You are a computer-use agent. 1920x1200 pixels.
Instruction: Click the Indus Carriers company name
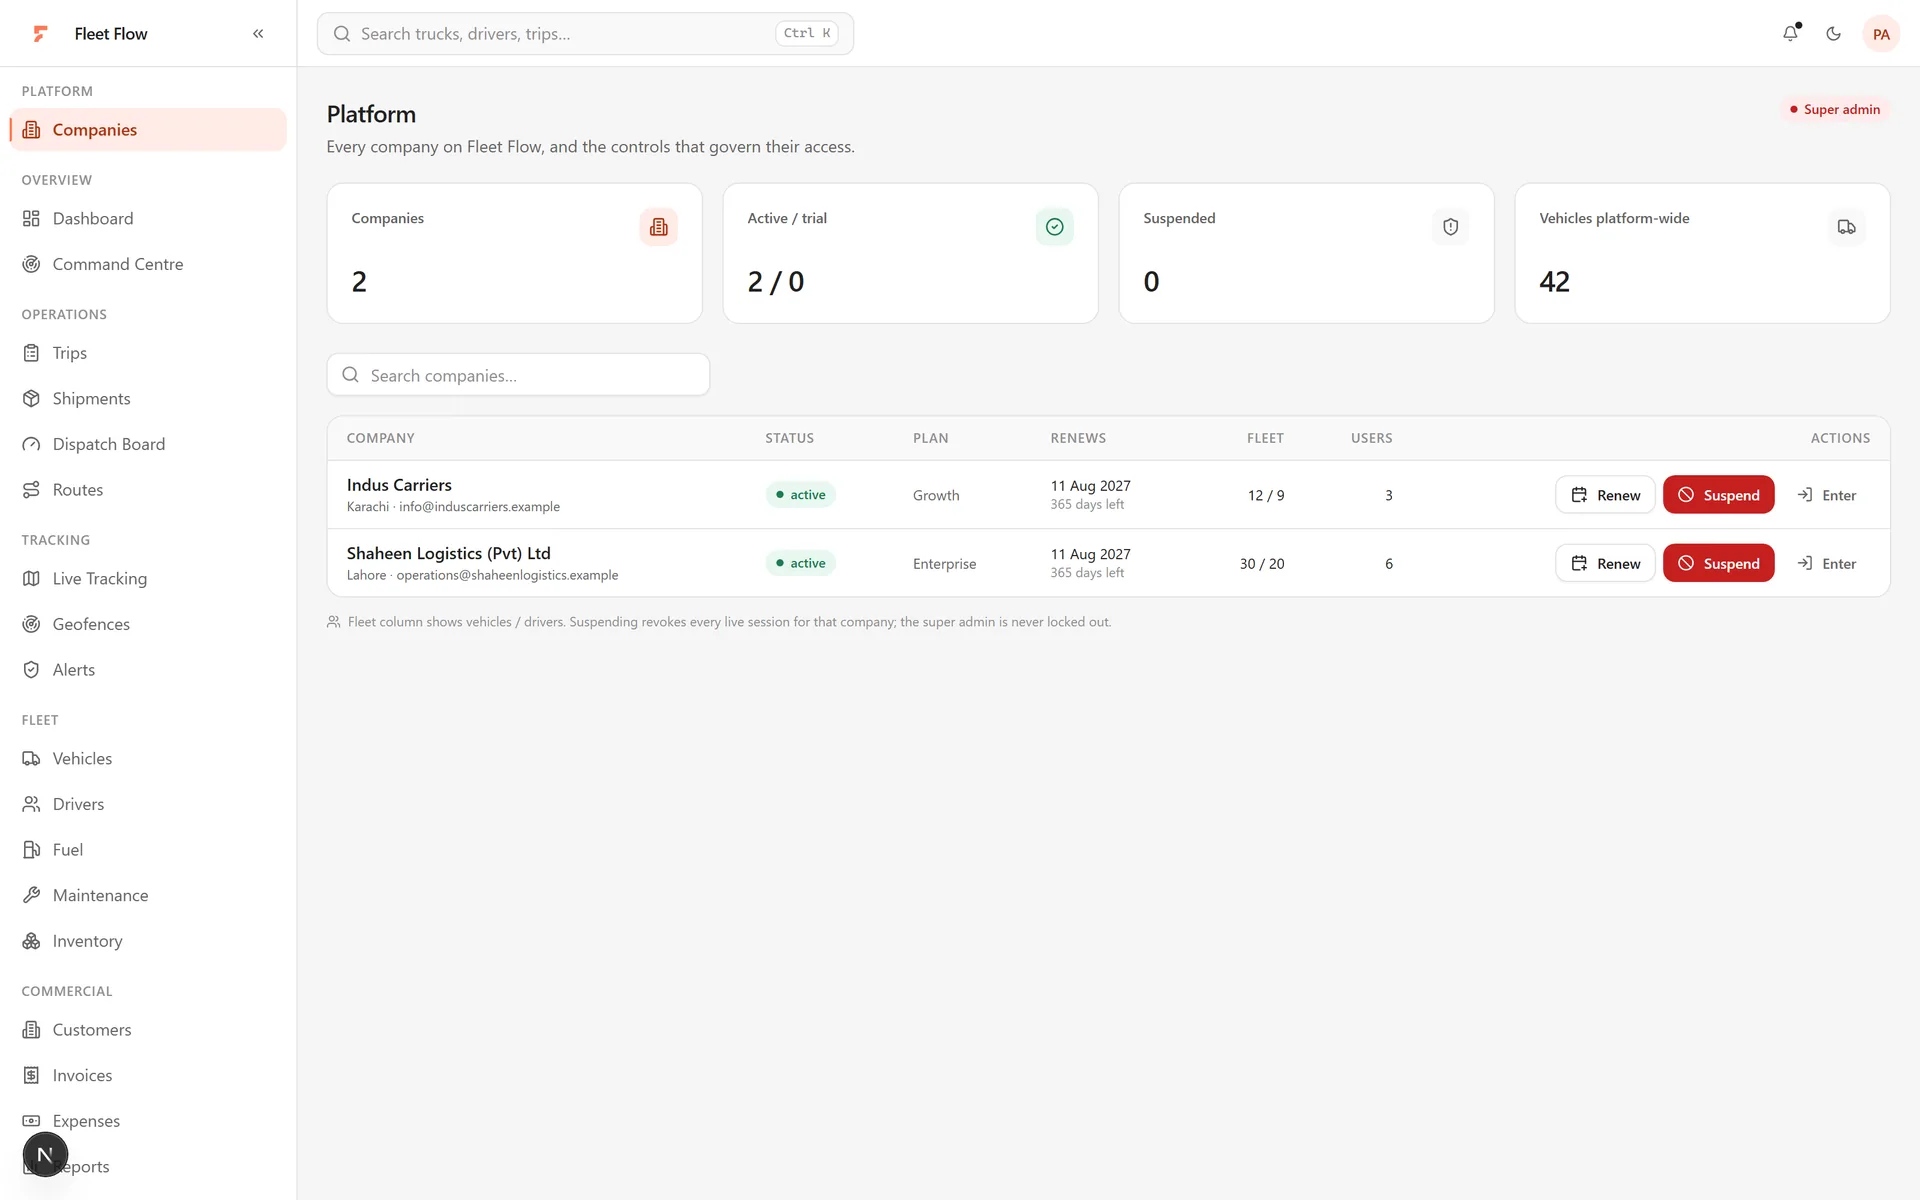click(399, 485)
